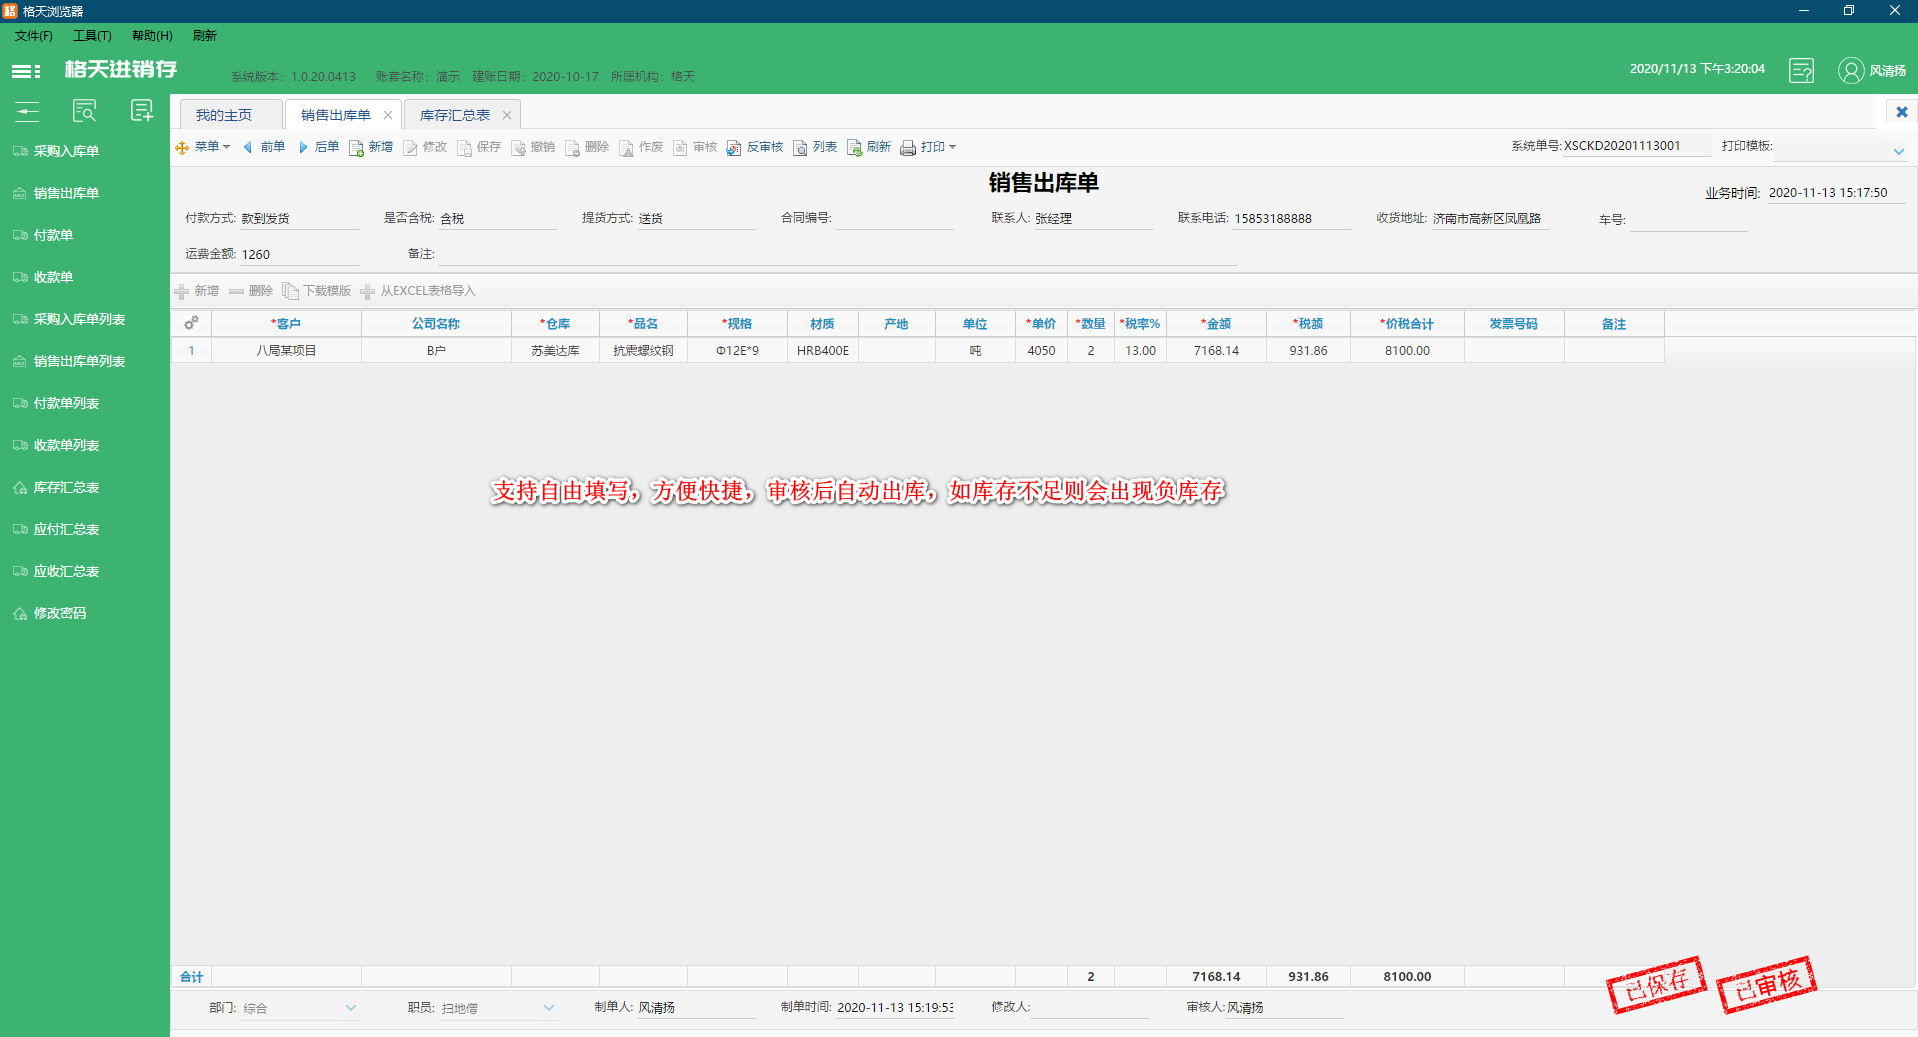Open the 打印 dropdown menu
Viewport: 1918px width, 1037px height.
(x=929, y=147)
